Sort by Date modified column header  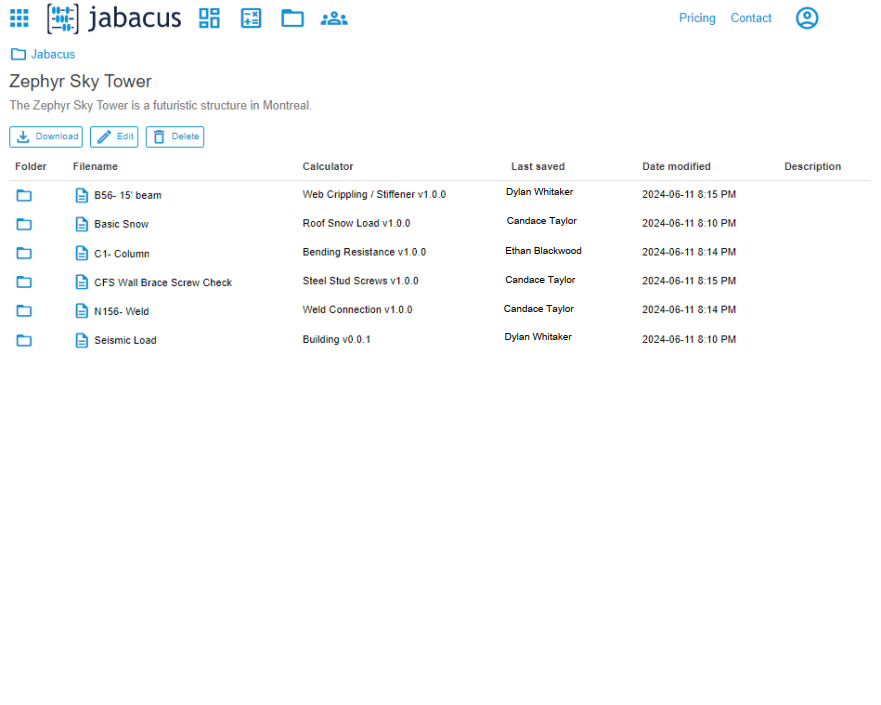pos(676,166)
